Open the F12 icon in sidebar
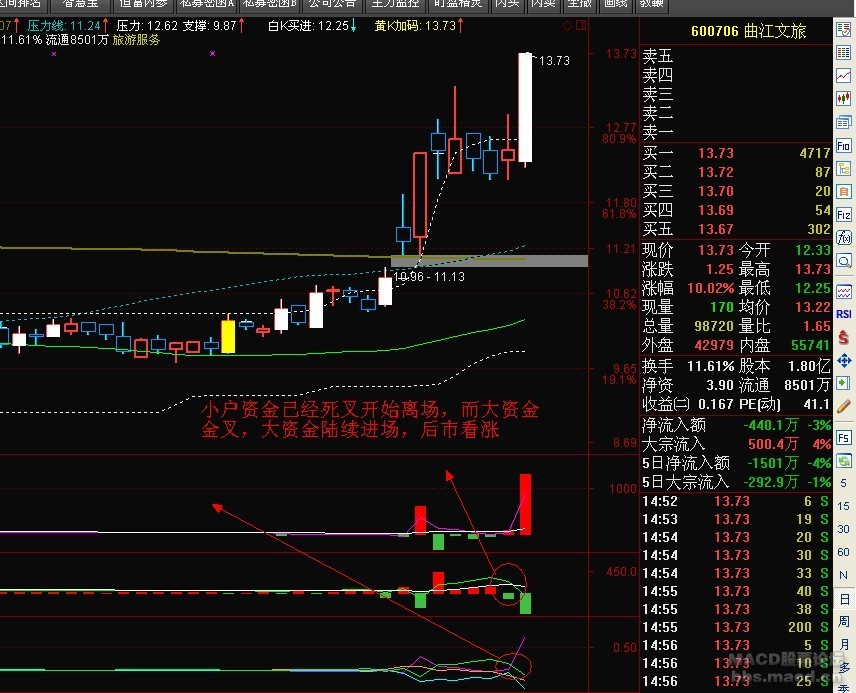The image size is (856, 693). [x=844, y=215]
